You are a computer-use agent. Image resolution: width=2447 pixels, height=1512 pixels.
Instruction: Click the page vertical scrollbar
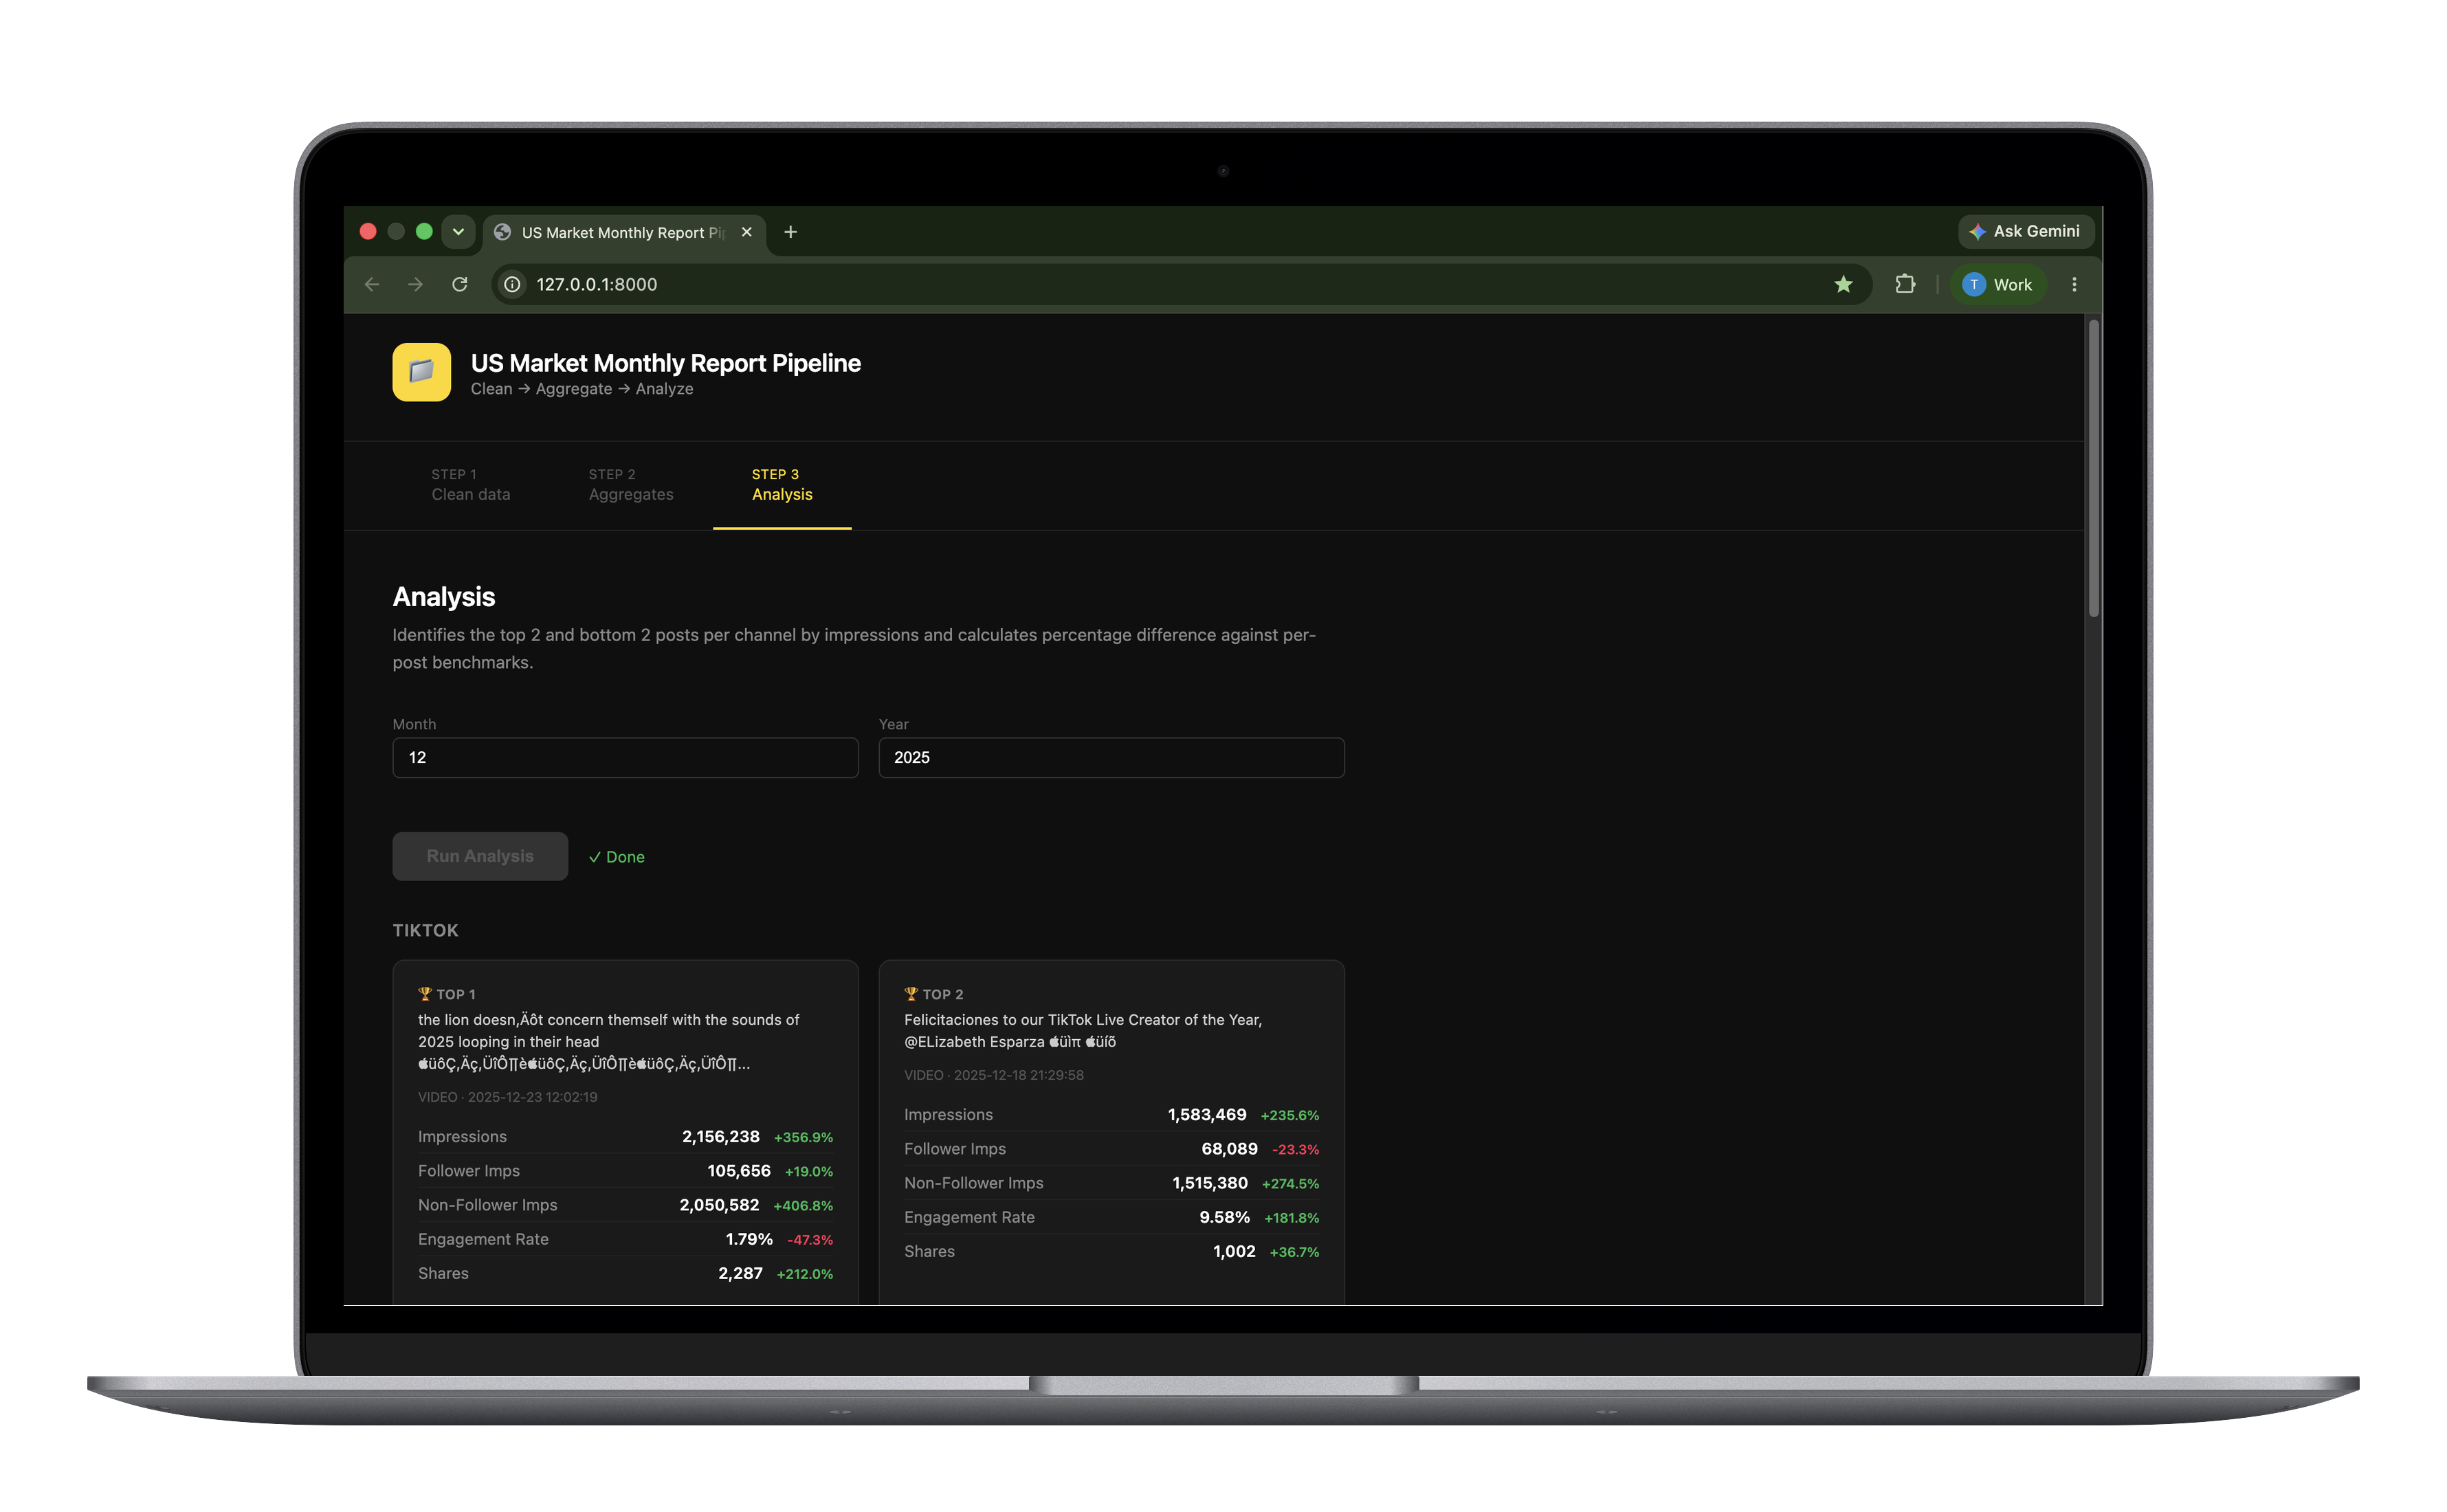click(x=2093, y=468)
